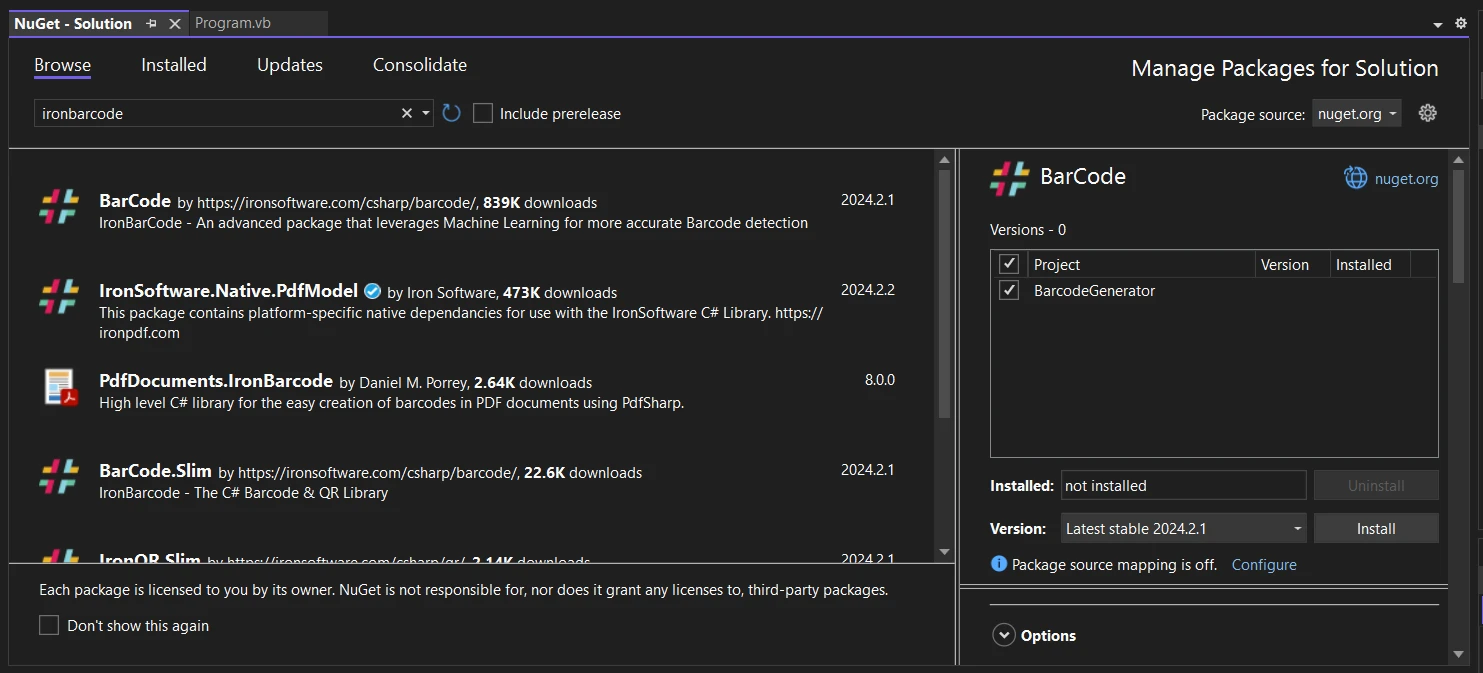Click the globe icon beside nuget.org
Image resolution: width=1483 pixels, height=673 pixels.
click(x=1355, y=178)
